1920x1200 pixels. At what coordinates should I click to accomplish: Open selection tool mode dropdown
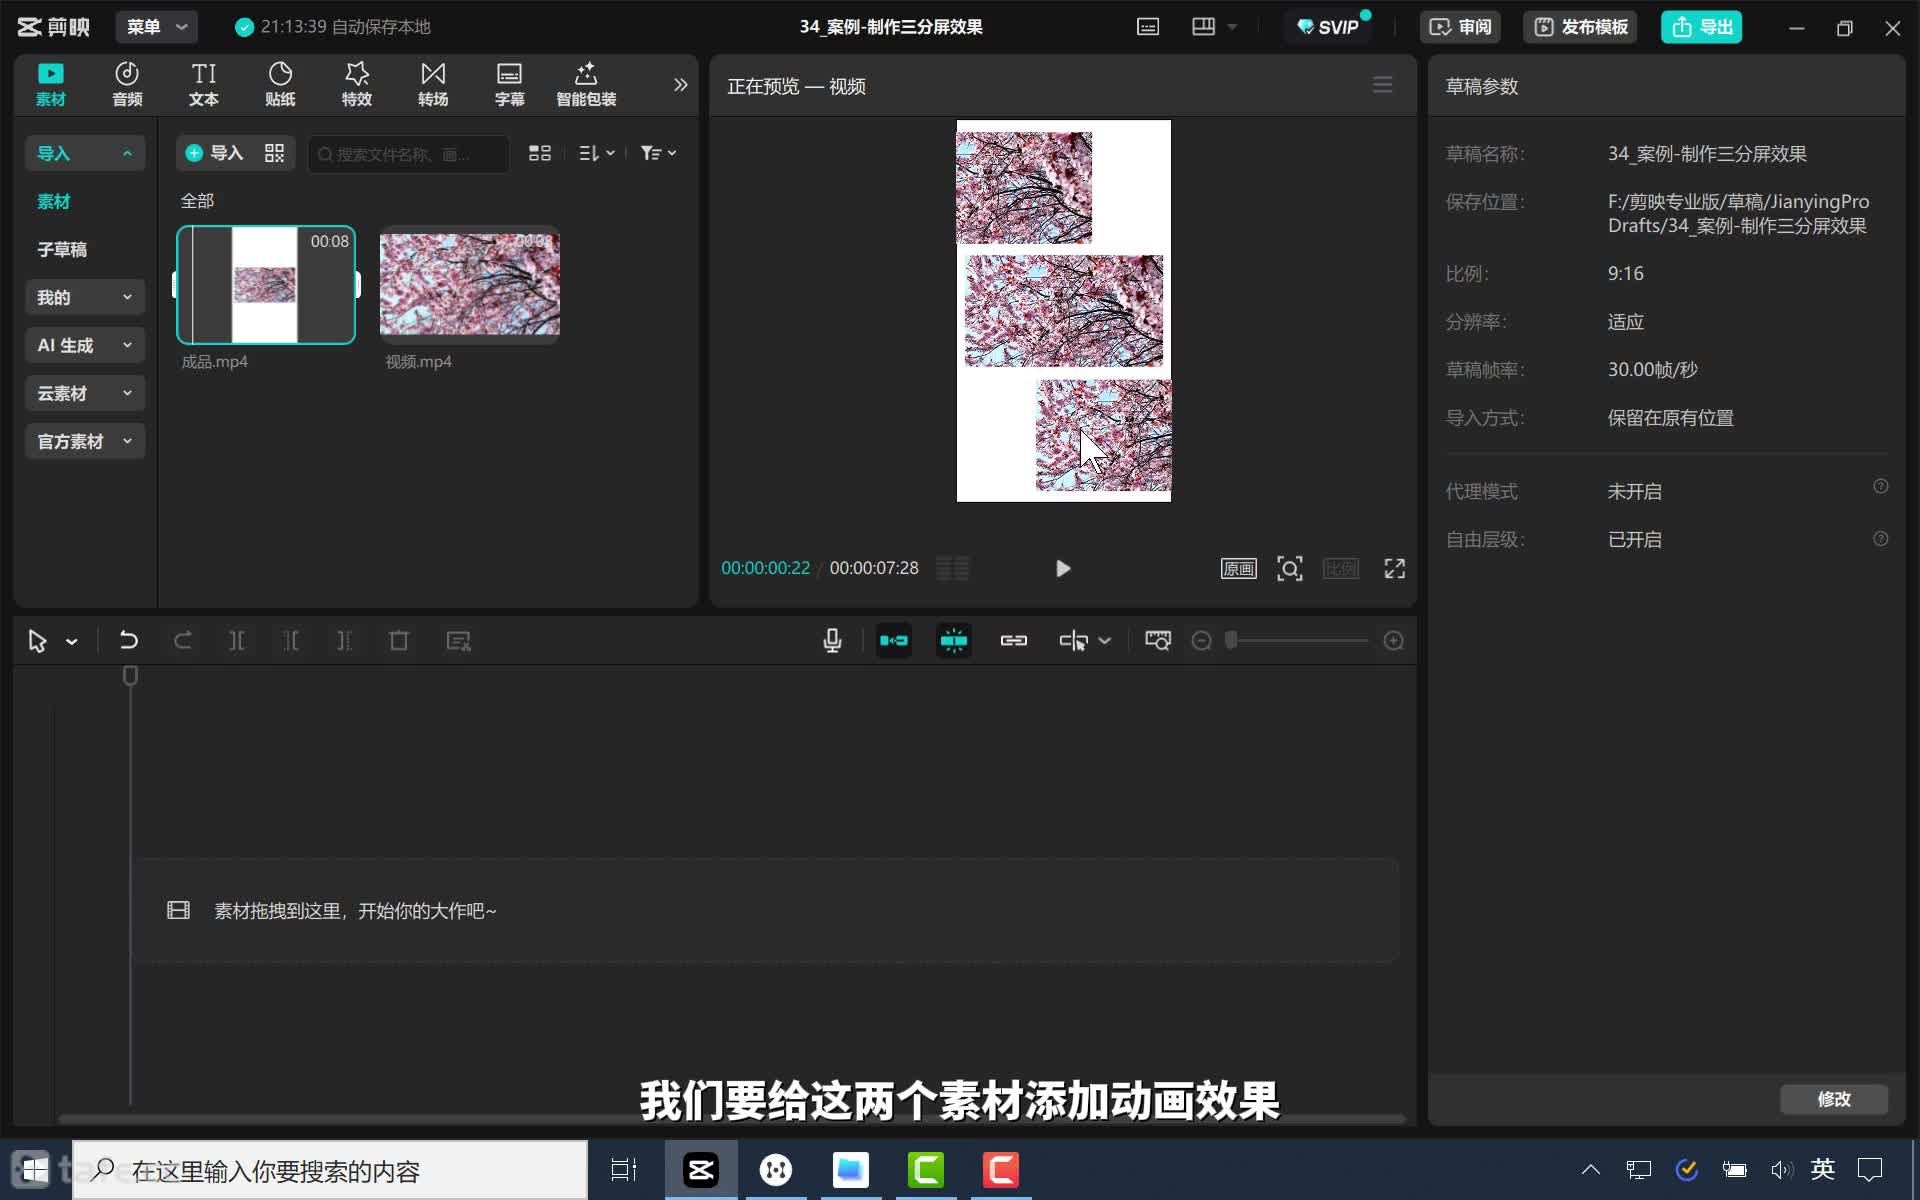tap(72, 642)
